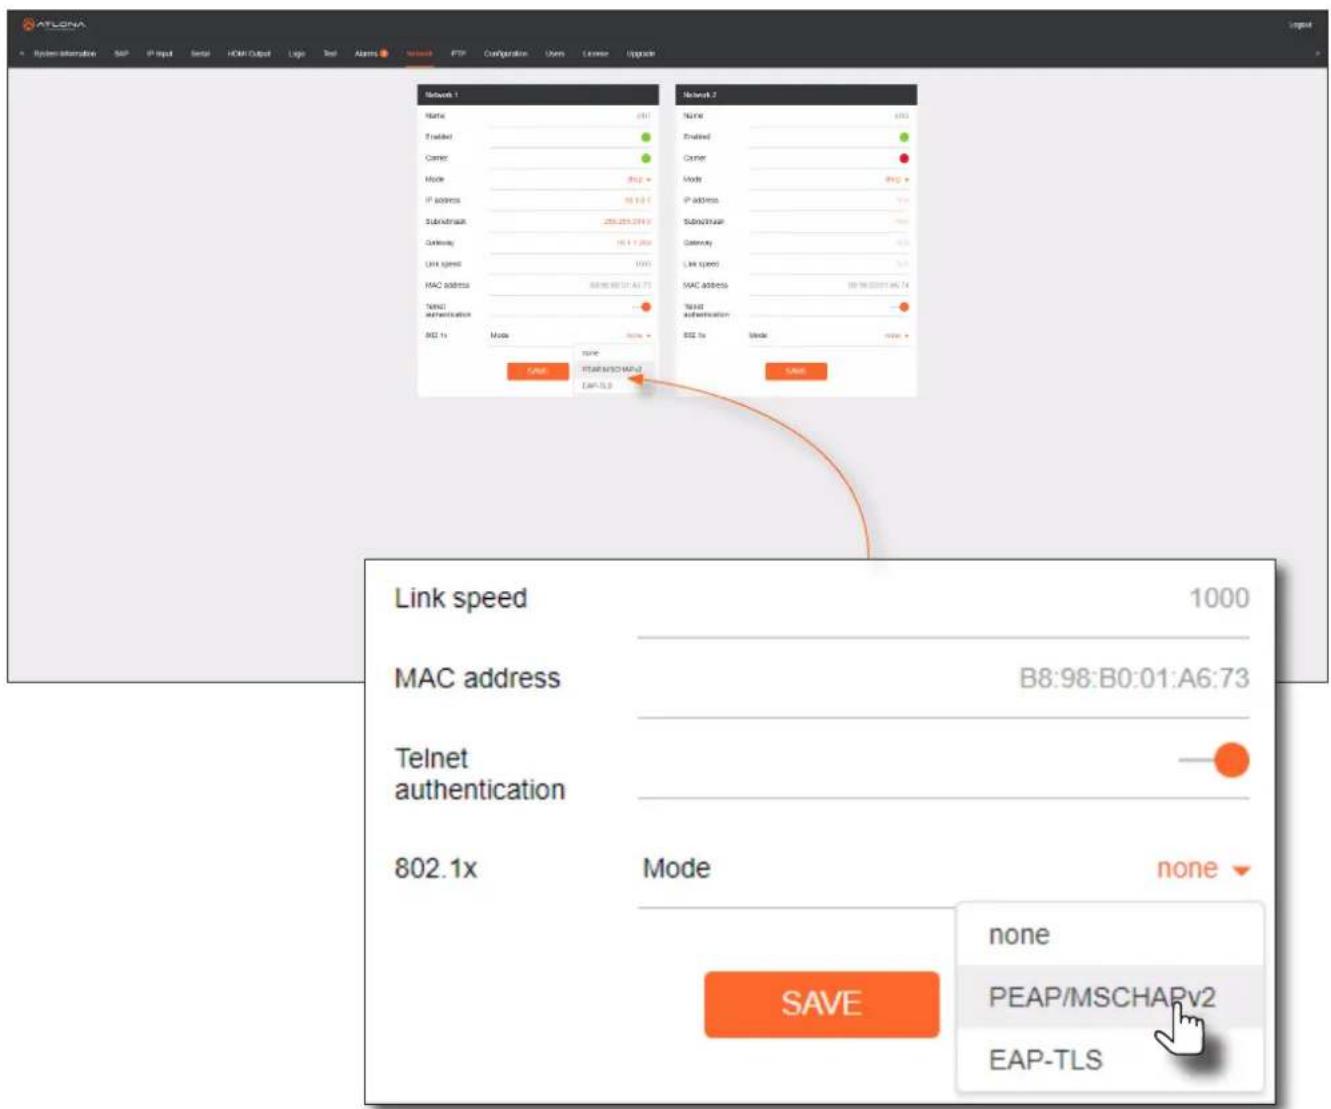Click the large SAVE button in the magnified callout

[822, 1004]
